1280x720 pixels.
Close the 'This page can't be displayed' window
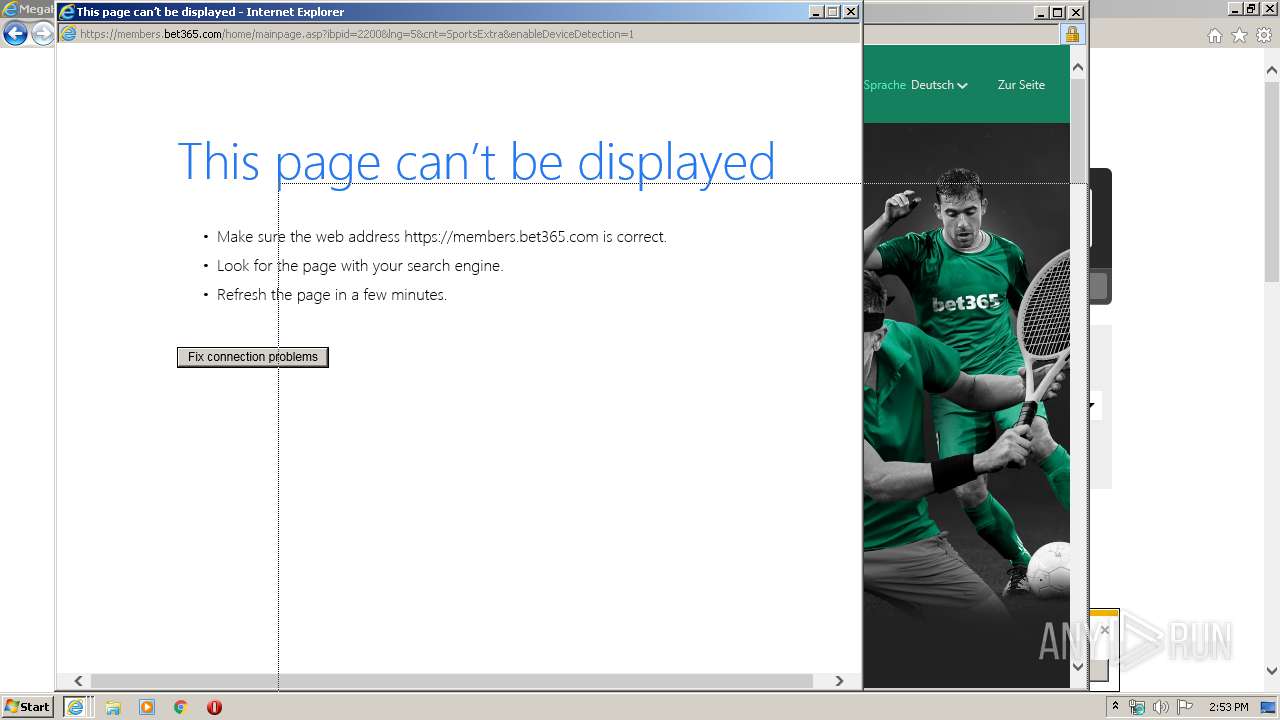pyautogui.click(x=851, y=12)
